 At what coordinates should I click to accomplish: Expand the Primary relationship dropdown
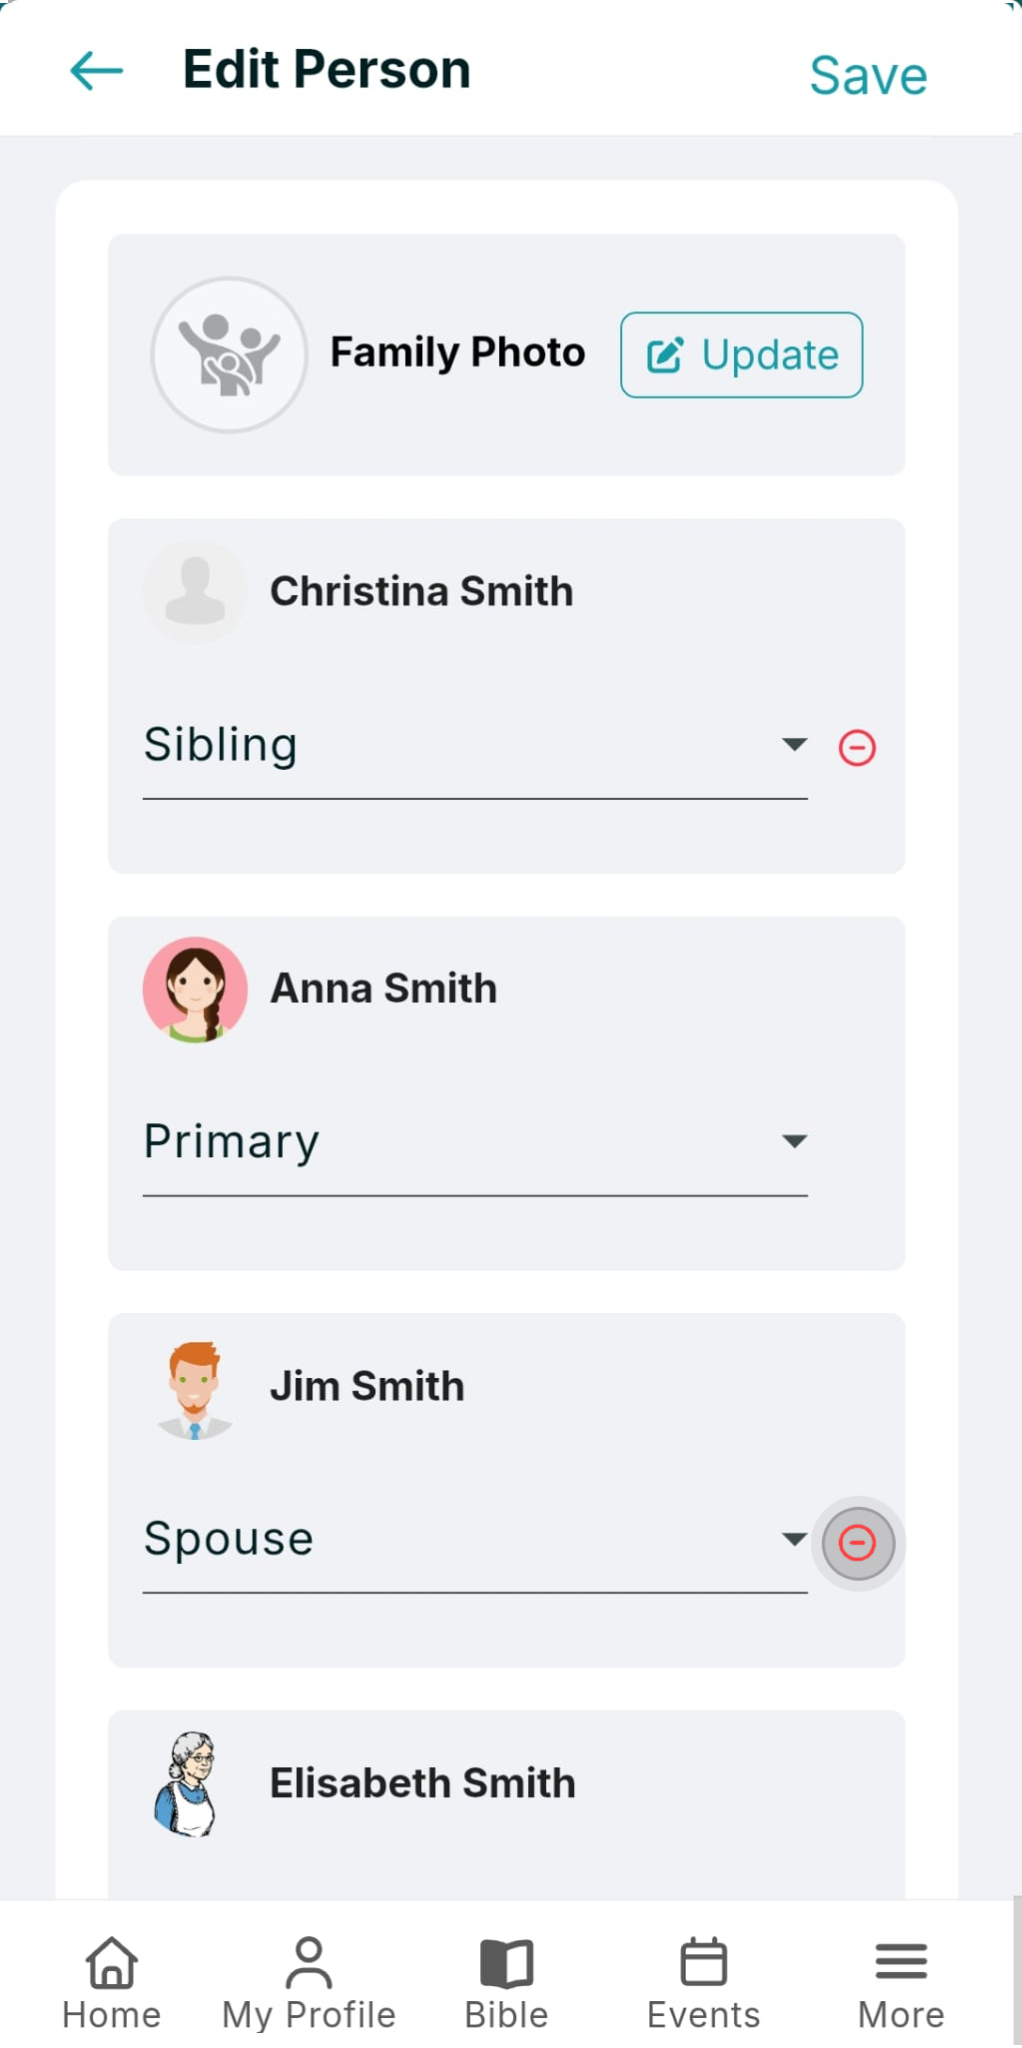click(475, 1143)
